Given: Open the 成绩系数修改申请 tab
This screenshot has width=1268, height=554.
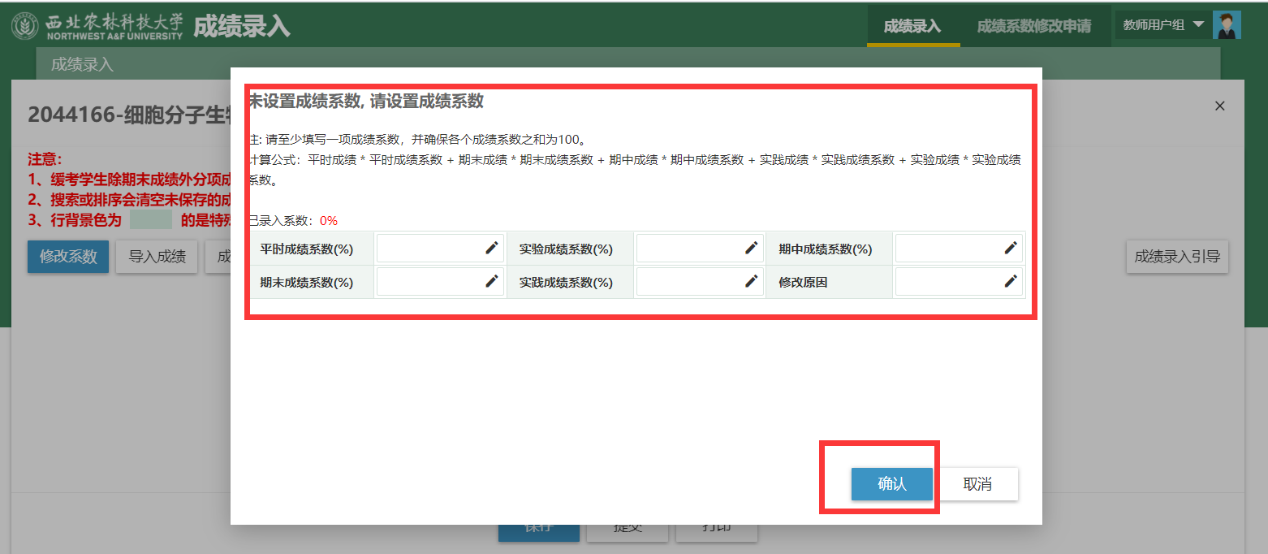Looking at the screenshot, I should (1033, 26).
